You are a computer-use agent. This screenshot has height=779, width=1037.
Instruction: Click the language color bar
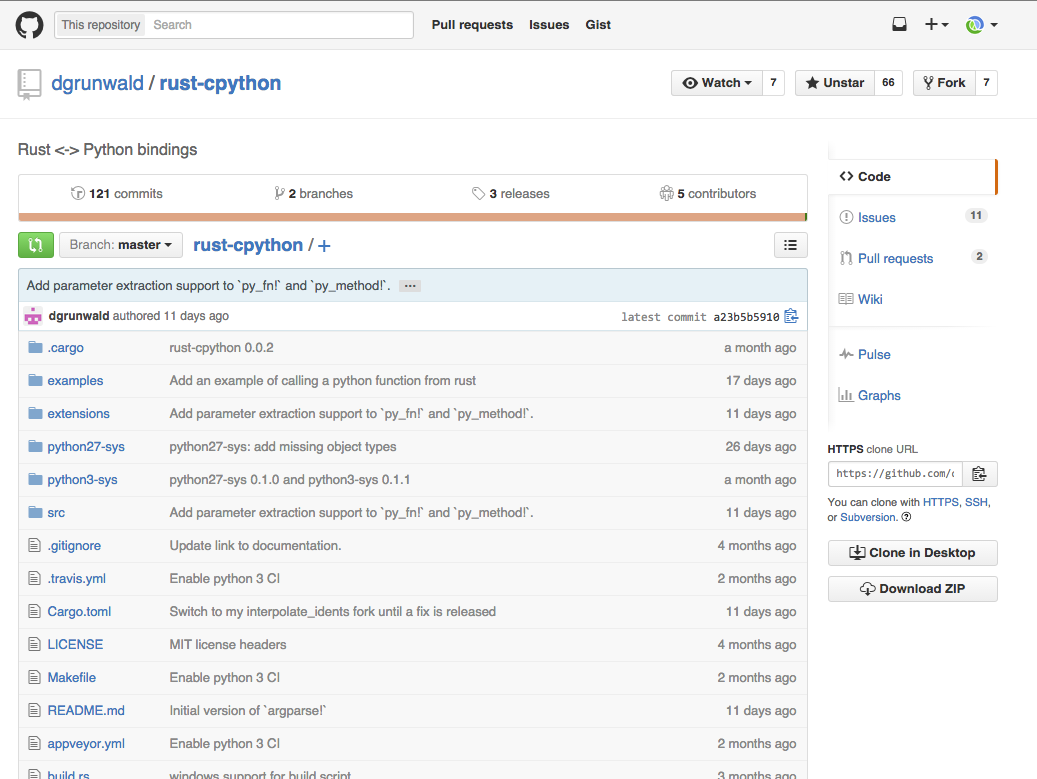[x=412, y=217]
